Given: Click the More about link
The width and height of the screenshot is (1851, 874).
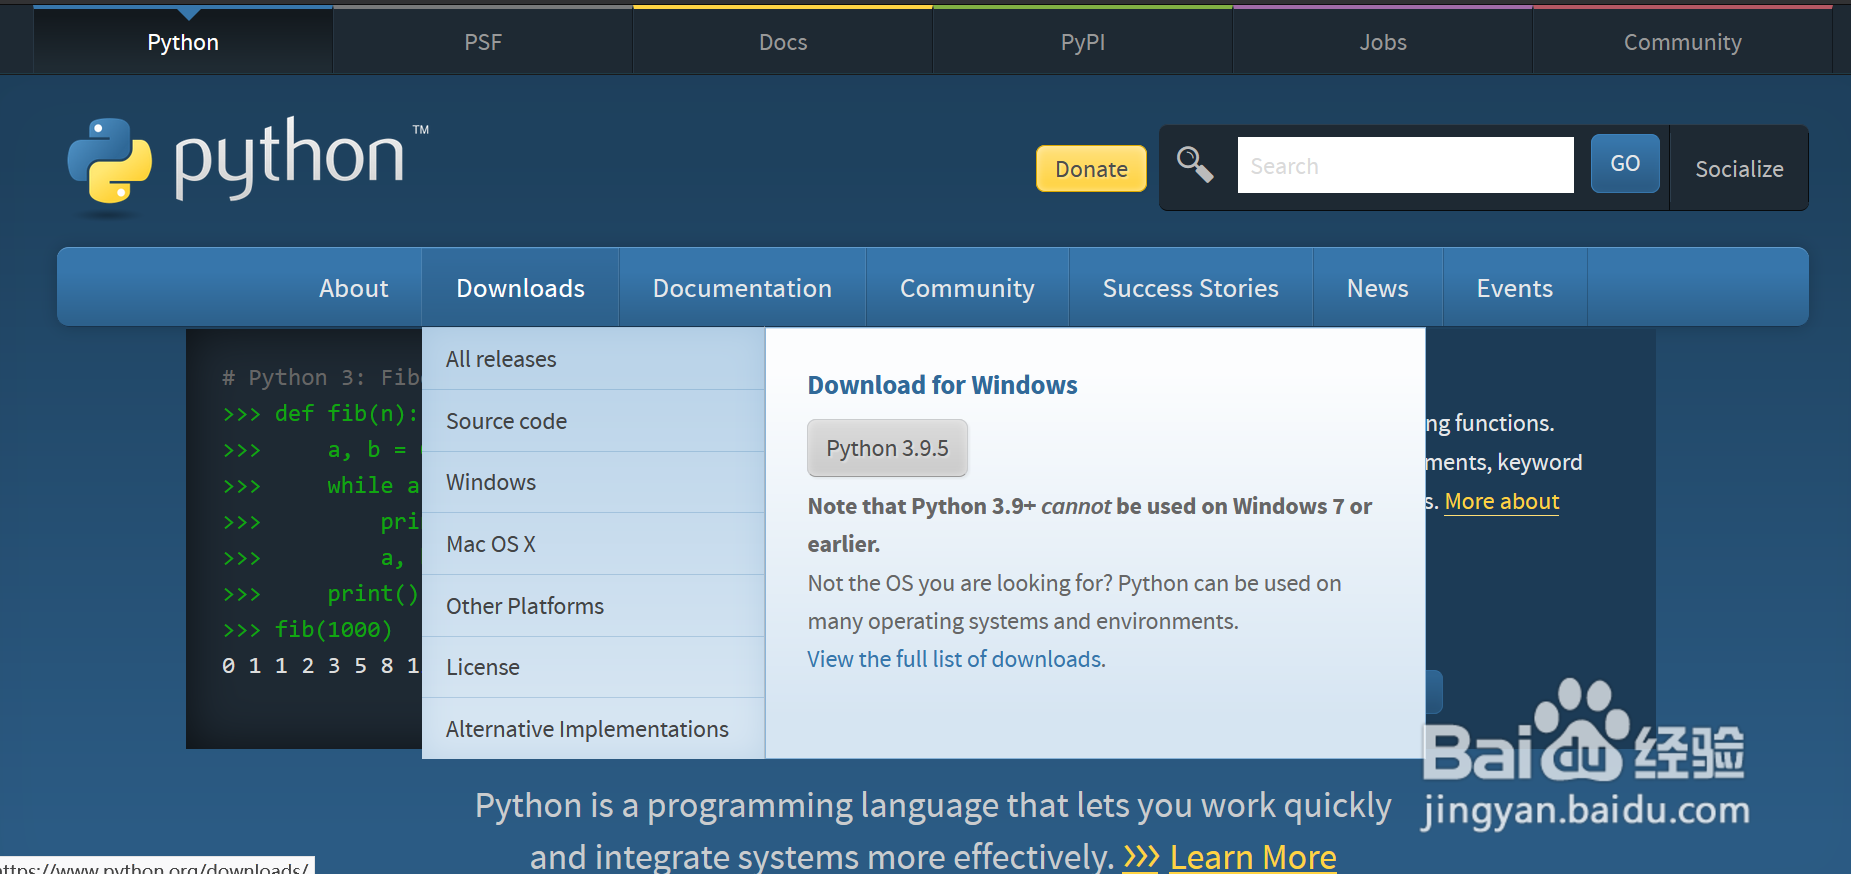Looking at the screenshot, I should pyautogui.click(x=1502, y=501).
